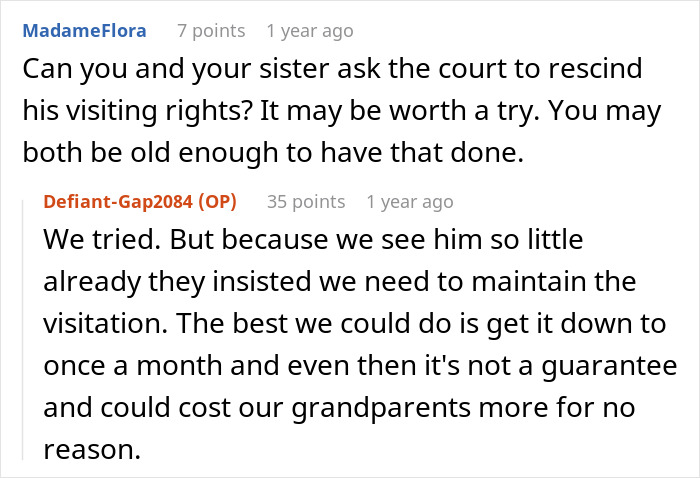The image size is (700, 478).
Task: Open Defiant-Gap2084's user profile
Action: click(118, 202)
